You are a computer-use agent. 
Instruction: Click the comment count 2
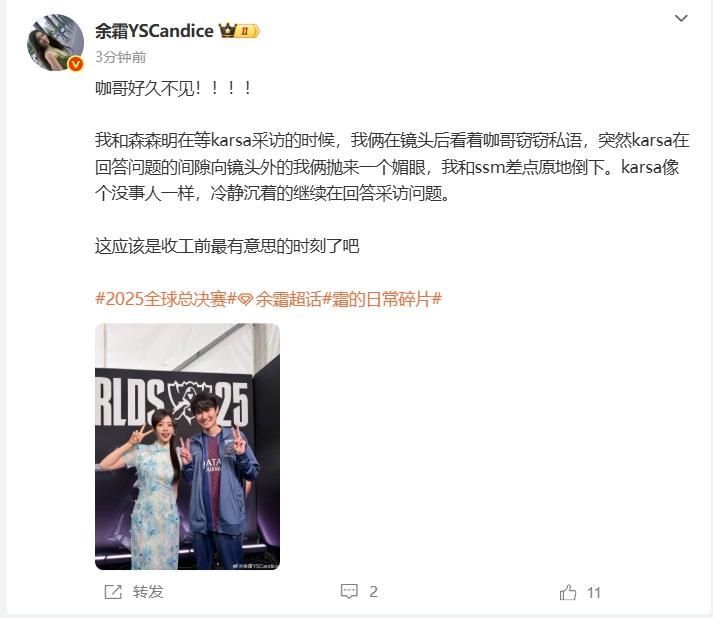(x=373, y=592)
